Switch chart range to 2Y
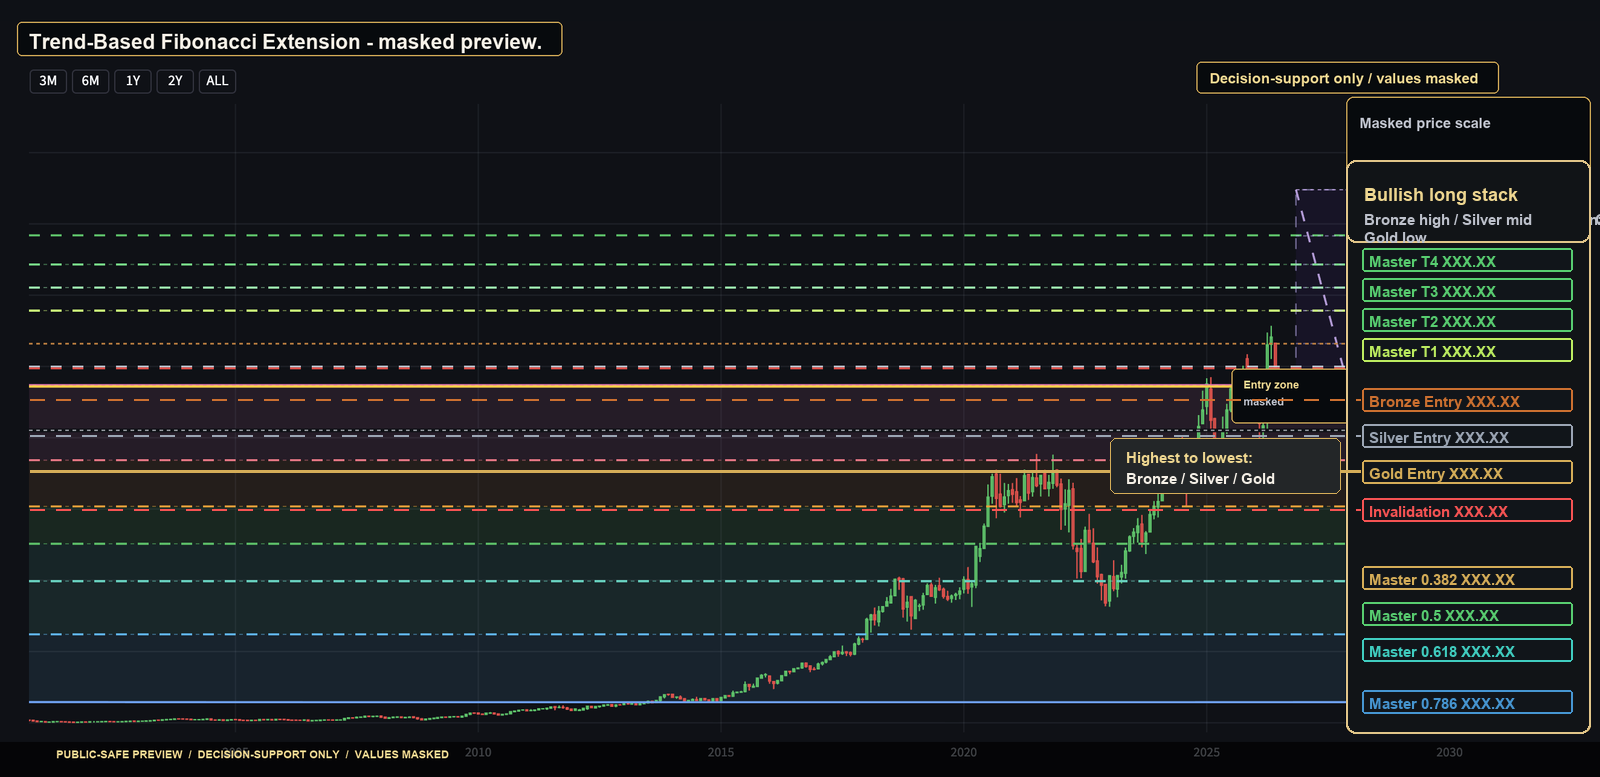This screenshot has width=1600, height=777. click(x=175, y=81)
